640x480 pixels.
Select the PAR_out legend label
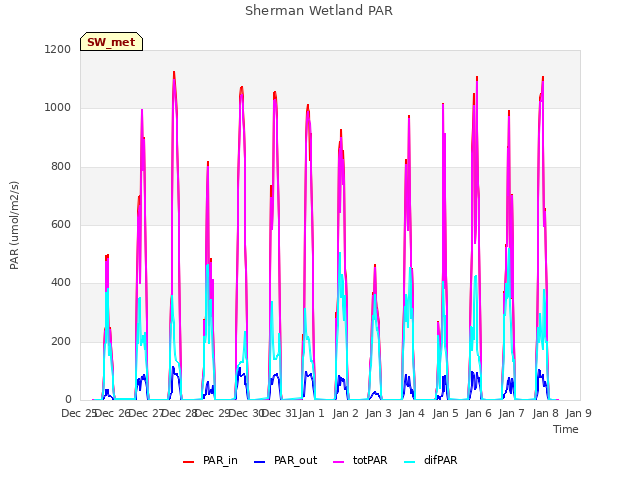(x=296, y=460)
